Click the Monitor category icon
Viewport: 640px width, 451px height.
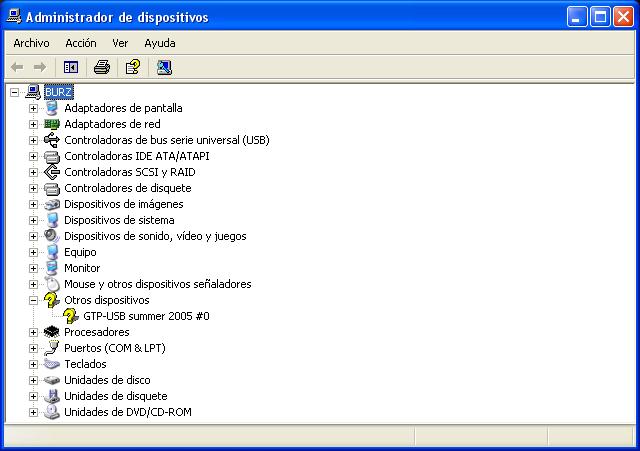52,268
